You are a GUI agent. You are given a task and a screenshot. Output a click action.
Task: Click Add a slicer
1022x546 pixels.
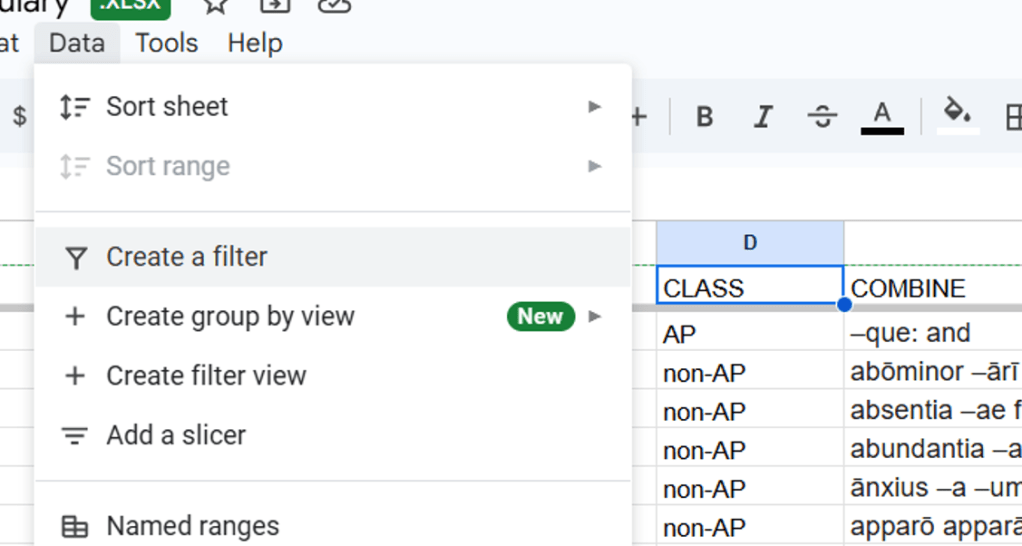coord(175,435)
